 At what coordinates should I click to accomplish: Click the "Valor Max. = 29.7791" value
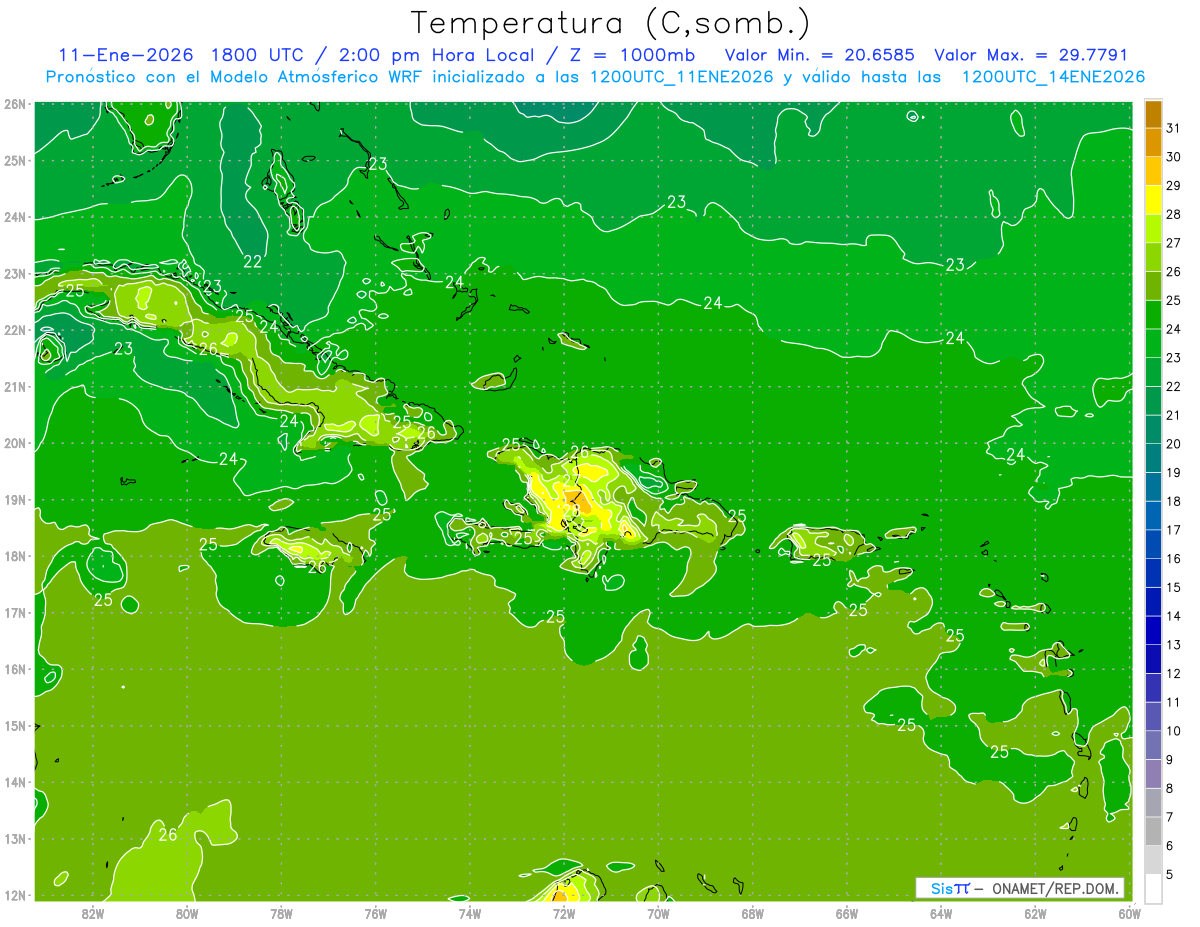tap(1031, 55)
